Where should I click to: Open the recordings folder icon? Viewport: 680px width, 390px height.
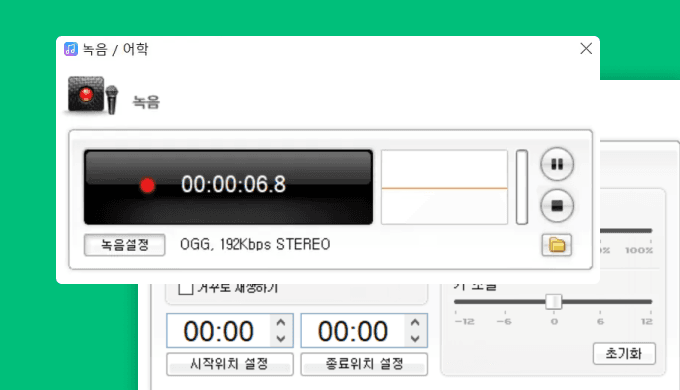(557, 245)
